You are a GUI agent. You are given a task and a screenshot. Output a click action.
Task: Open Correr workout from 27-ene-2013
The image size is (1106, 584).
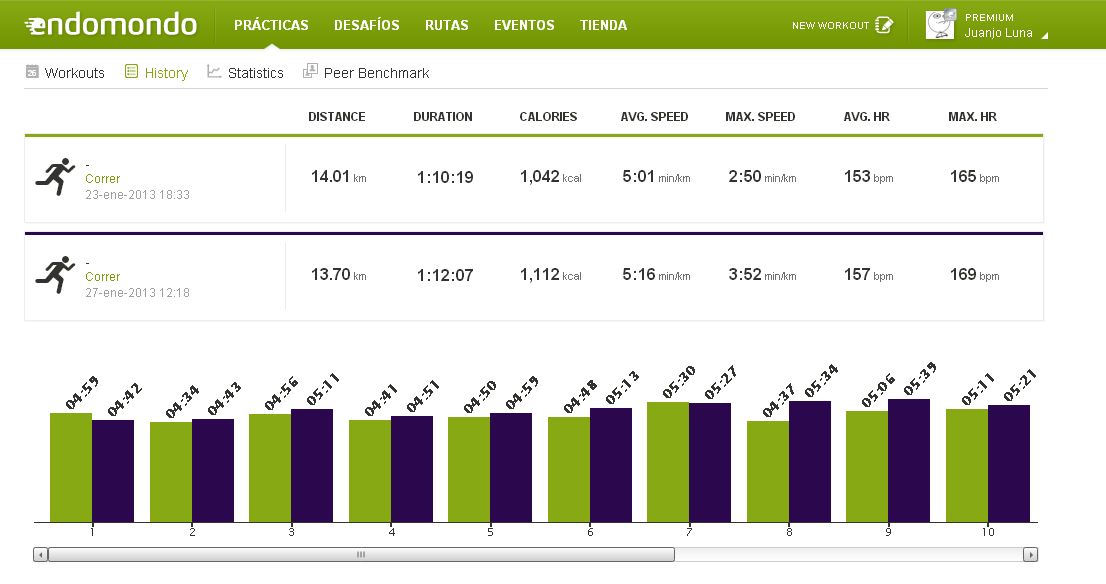pos(102,276)
